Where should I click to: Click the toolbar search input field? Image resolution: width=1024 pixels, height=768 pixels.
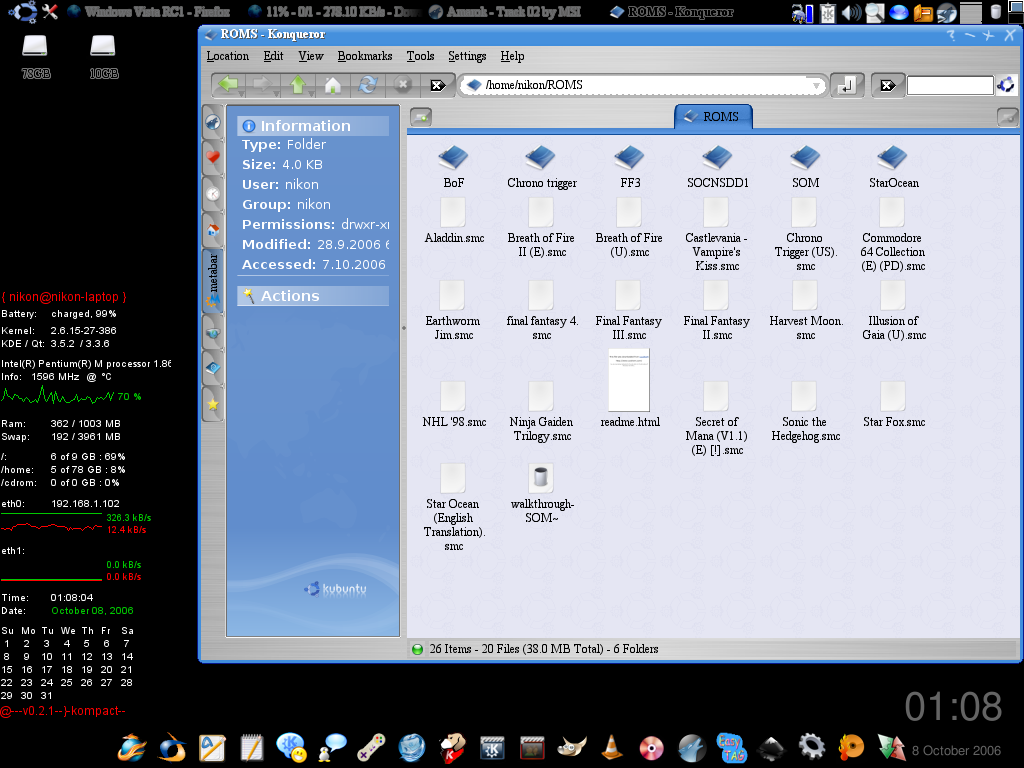point(950,85)
